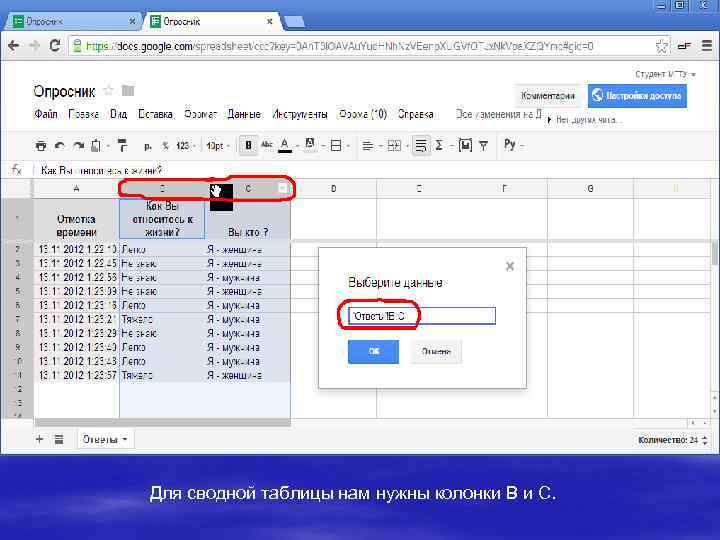Click the Опросник document title
The width and height of the screenshot is (720, 540).
point(64,91)
